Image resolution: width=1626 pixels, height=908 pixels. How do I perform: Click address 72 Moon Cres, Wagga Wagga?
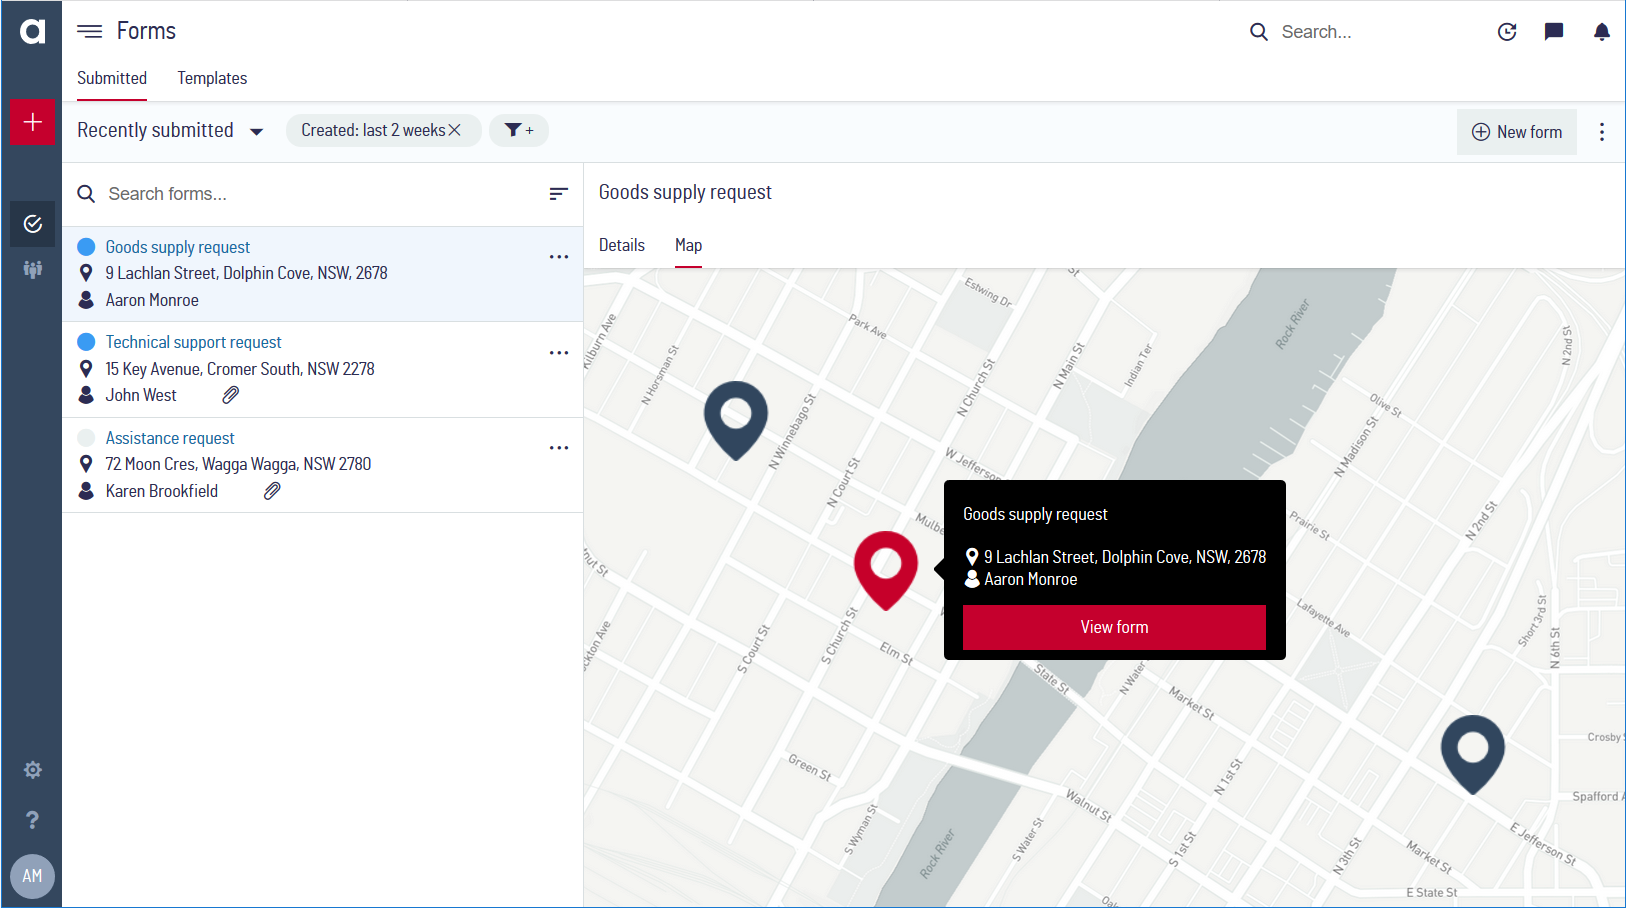pyautogui.click(x=238, y=464)
